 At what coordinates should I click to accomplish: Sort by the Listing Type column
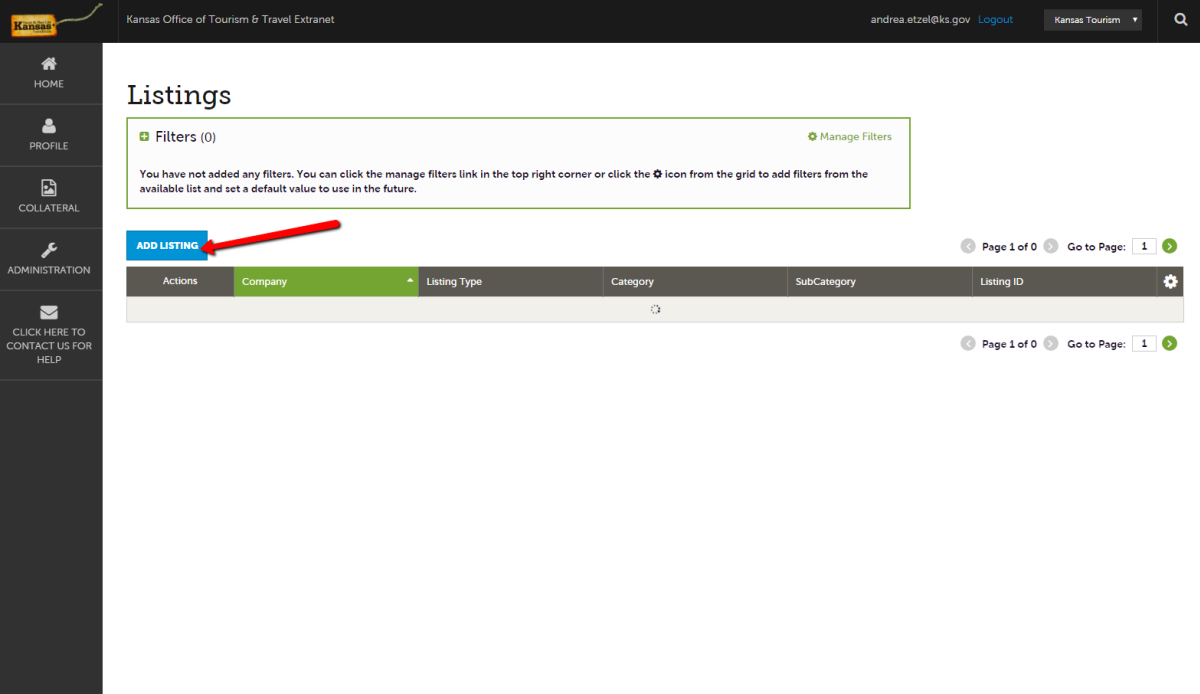click(510, 282)
